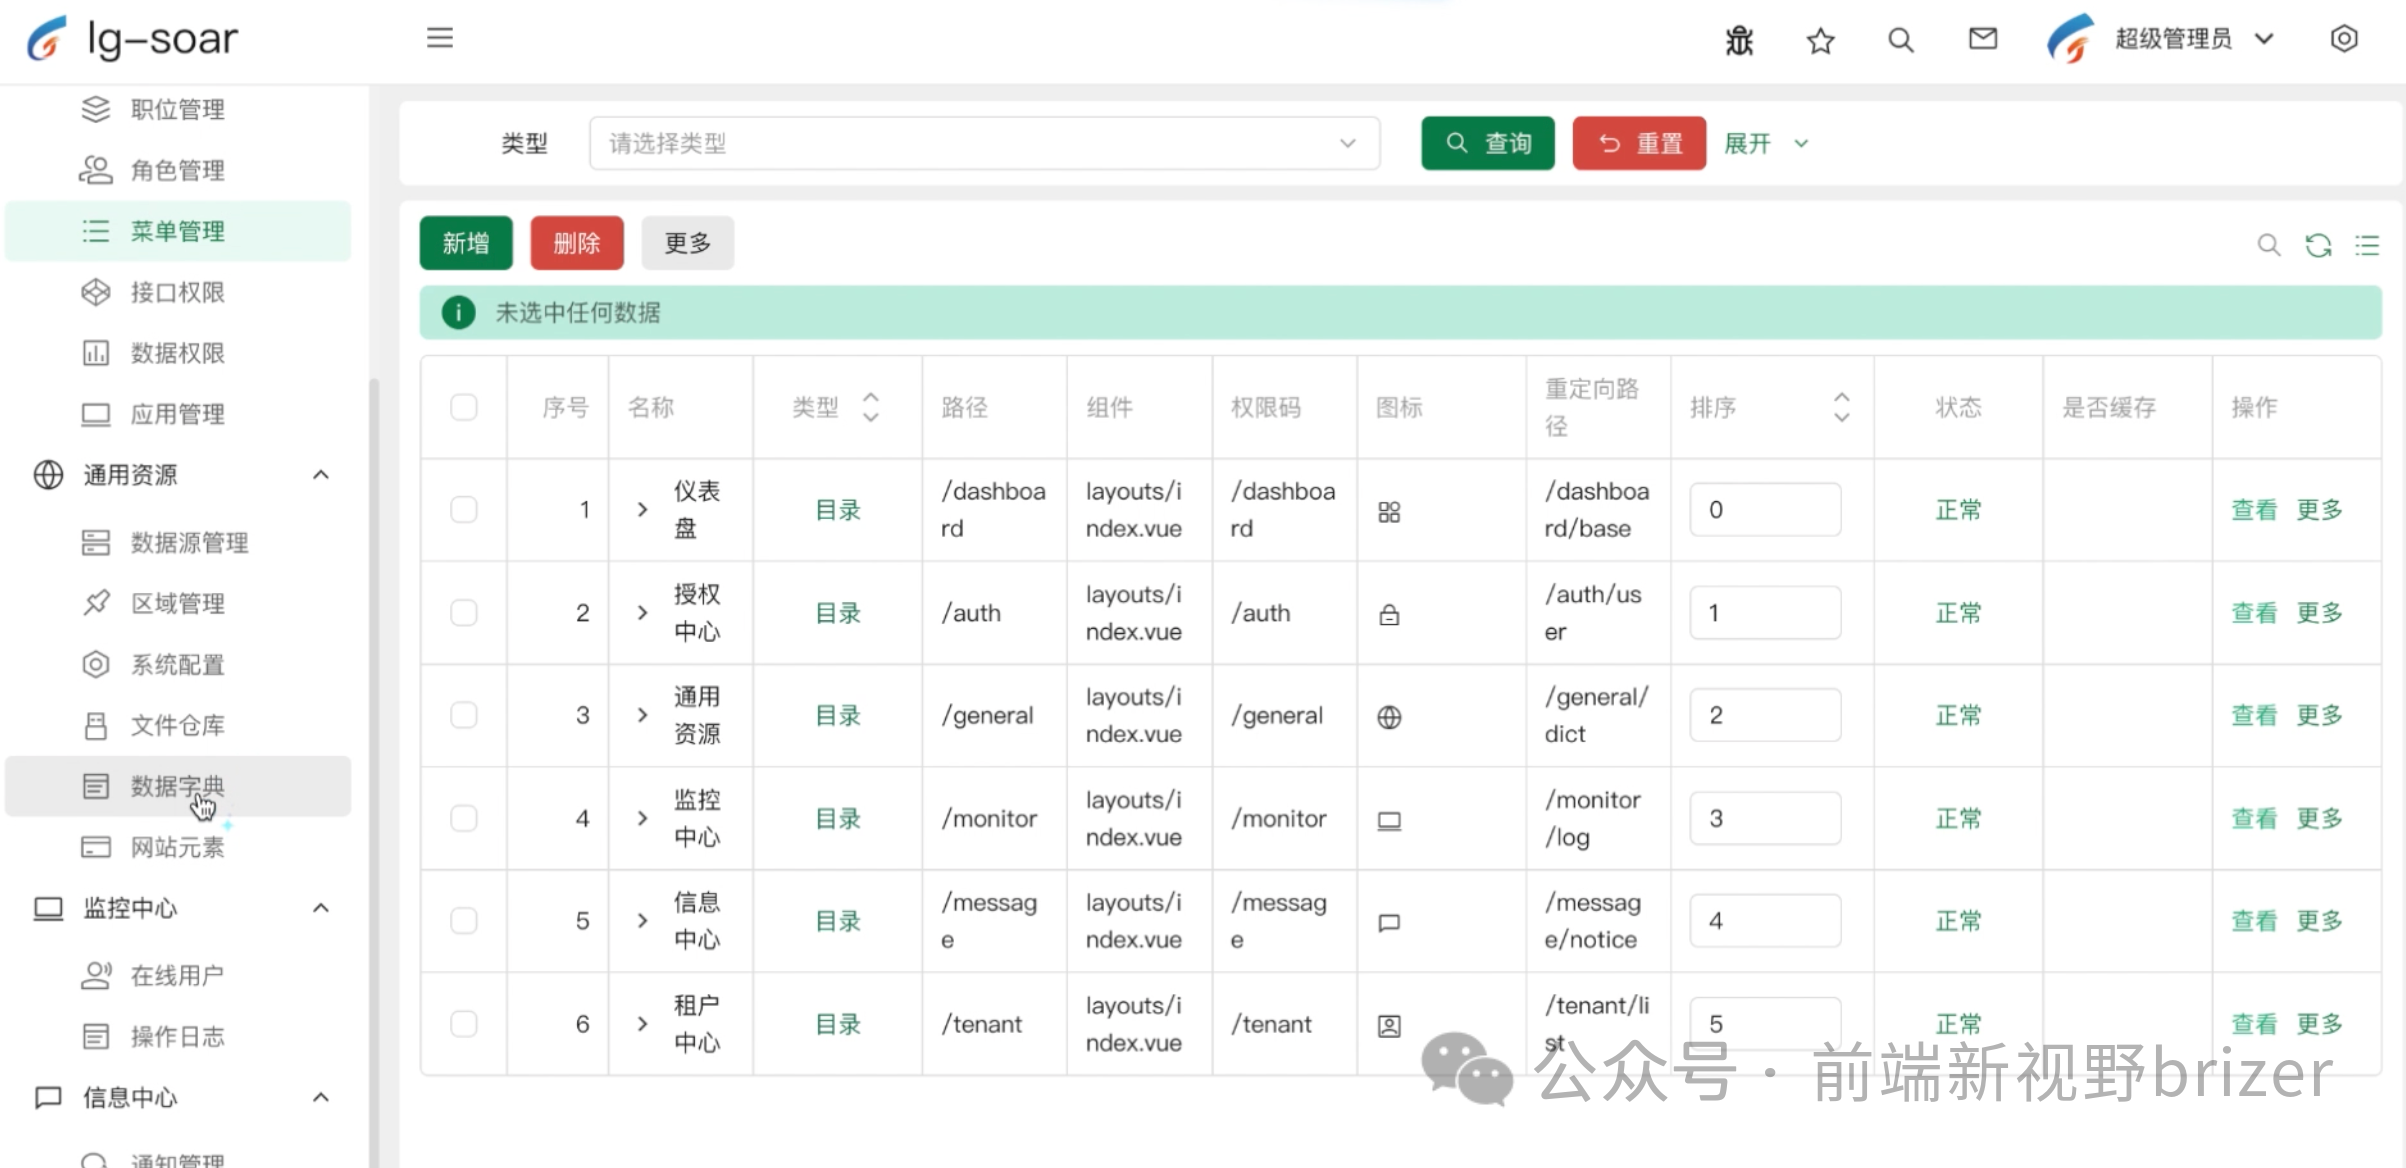This screenshot has width=2406, height=1168.
Task: Open the mail/messages icon
Action: coord(1982,40)
